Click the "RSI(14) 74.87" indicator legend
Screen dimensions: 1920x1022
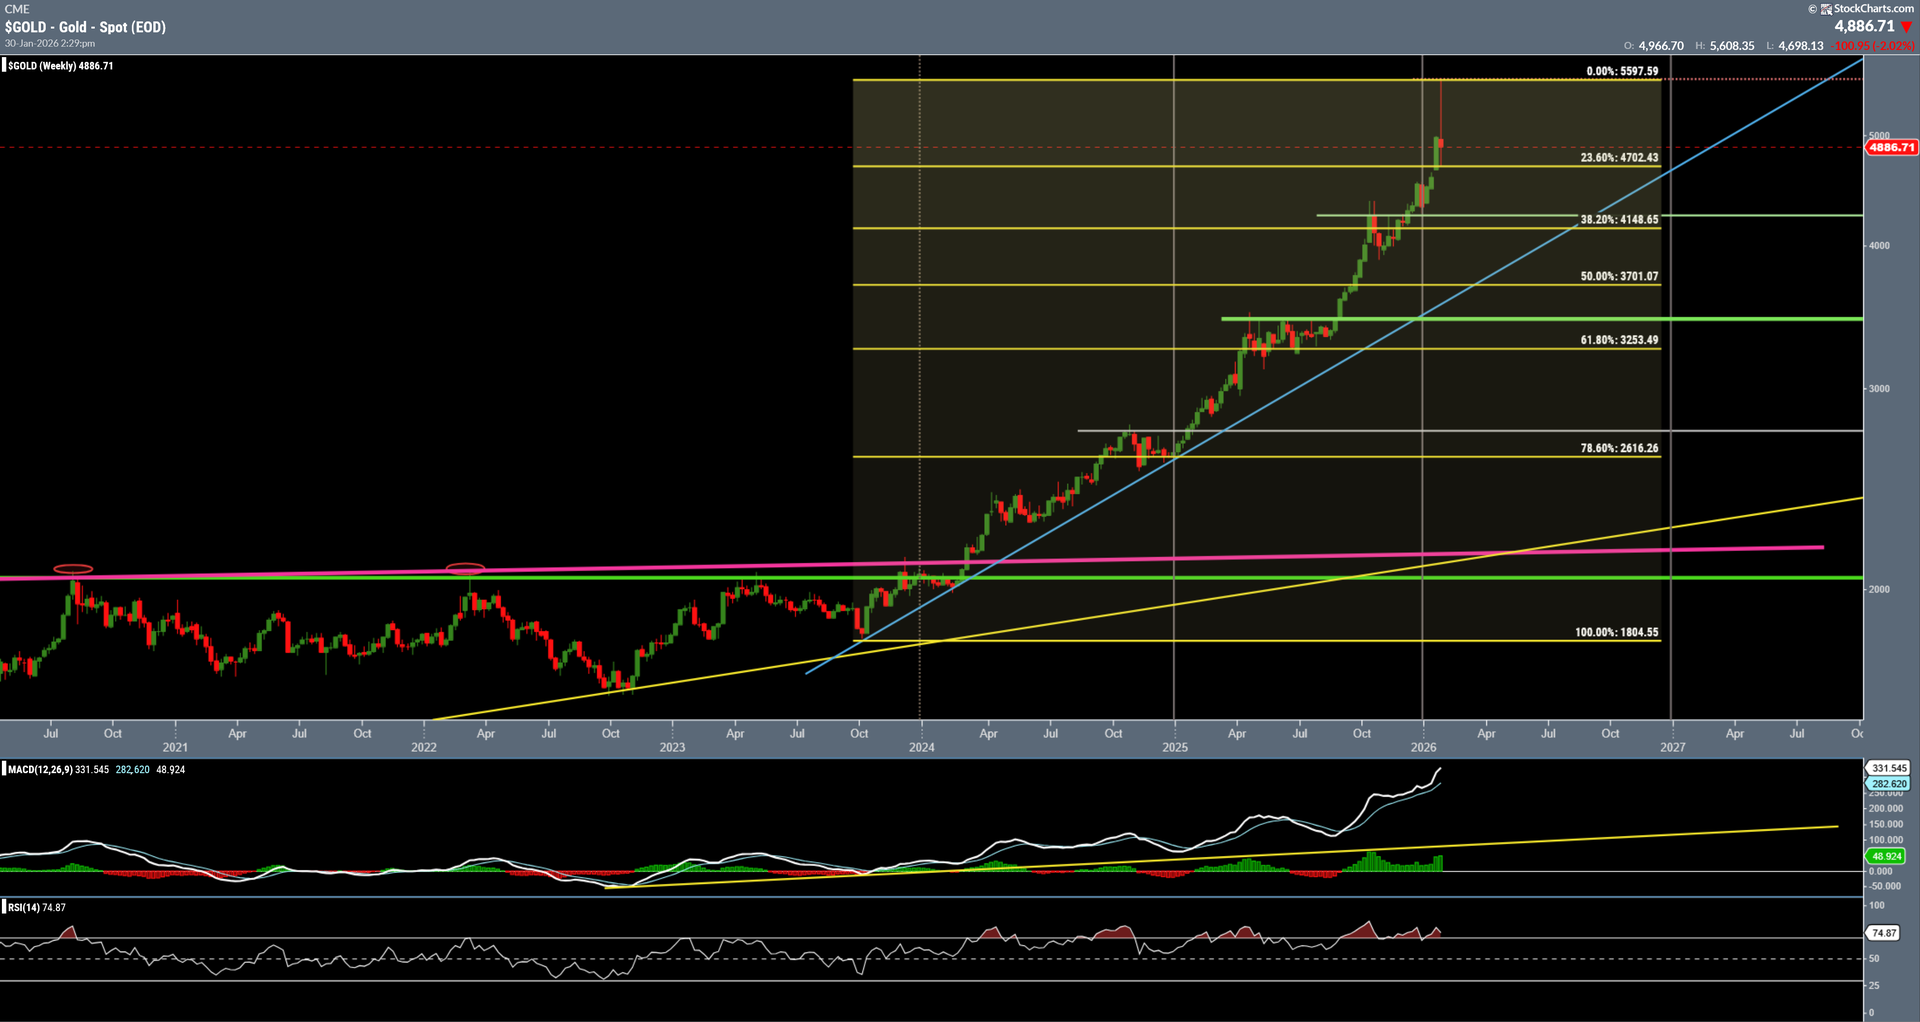click(x=37, y=908)
